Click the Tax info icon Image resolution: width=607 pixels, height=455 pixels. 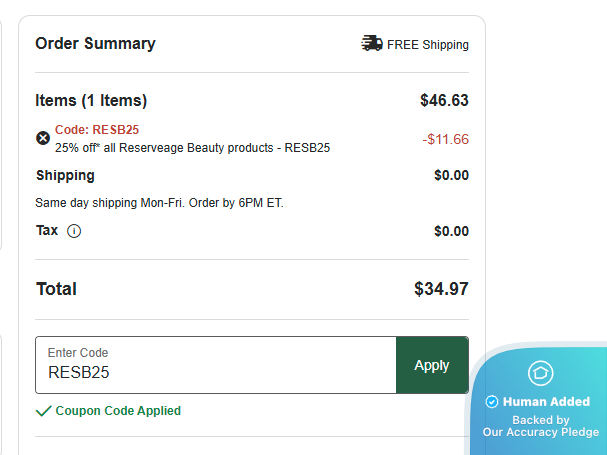(74, 231)
